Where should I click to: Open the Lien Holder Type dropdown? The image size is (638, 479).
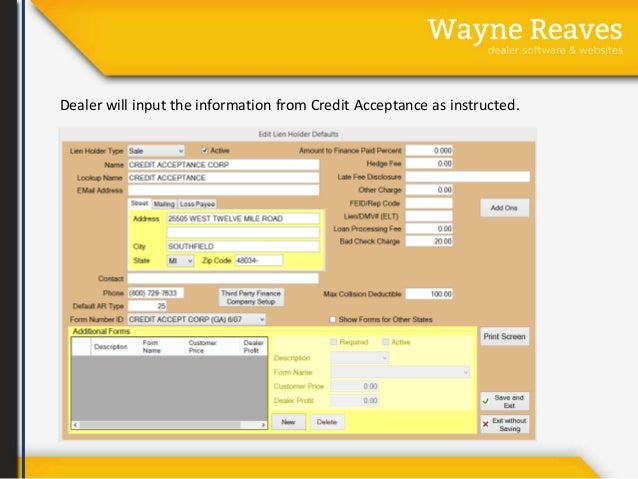pos(156,151)
